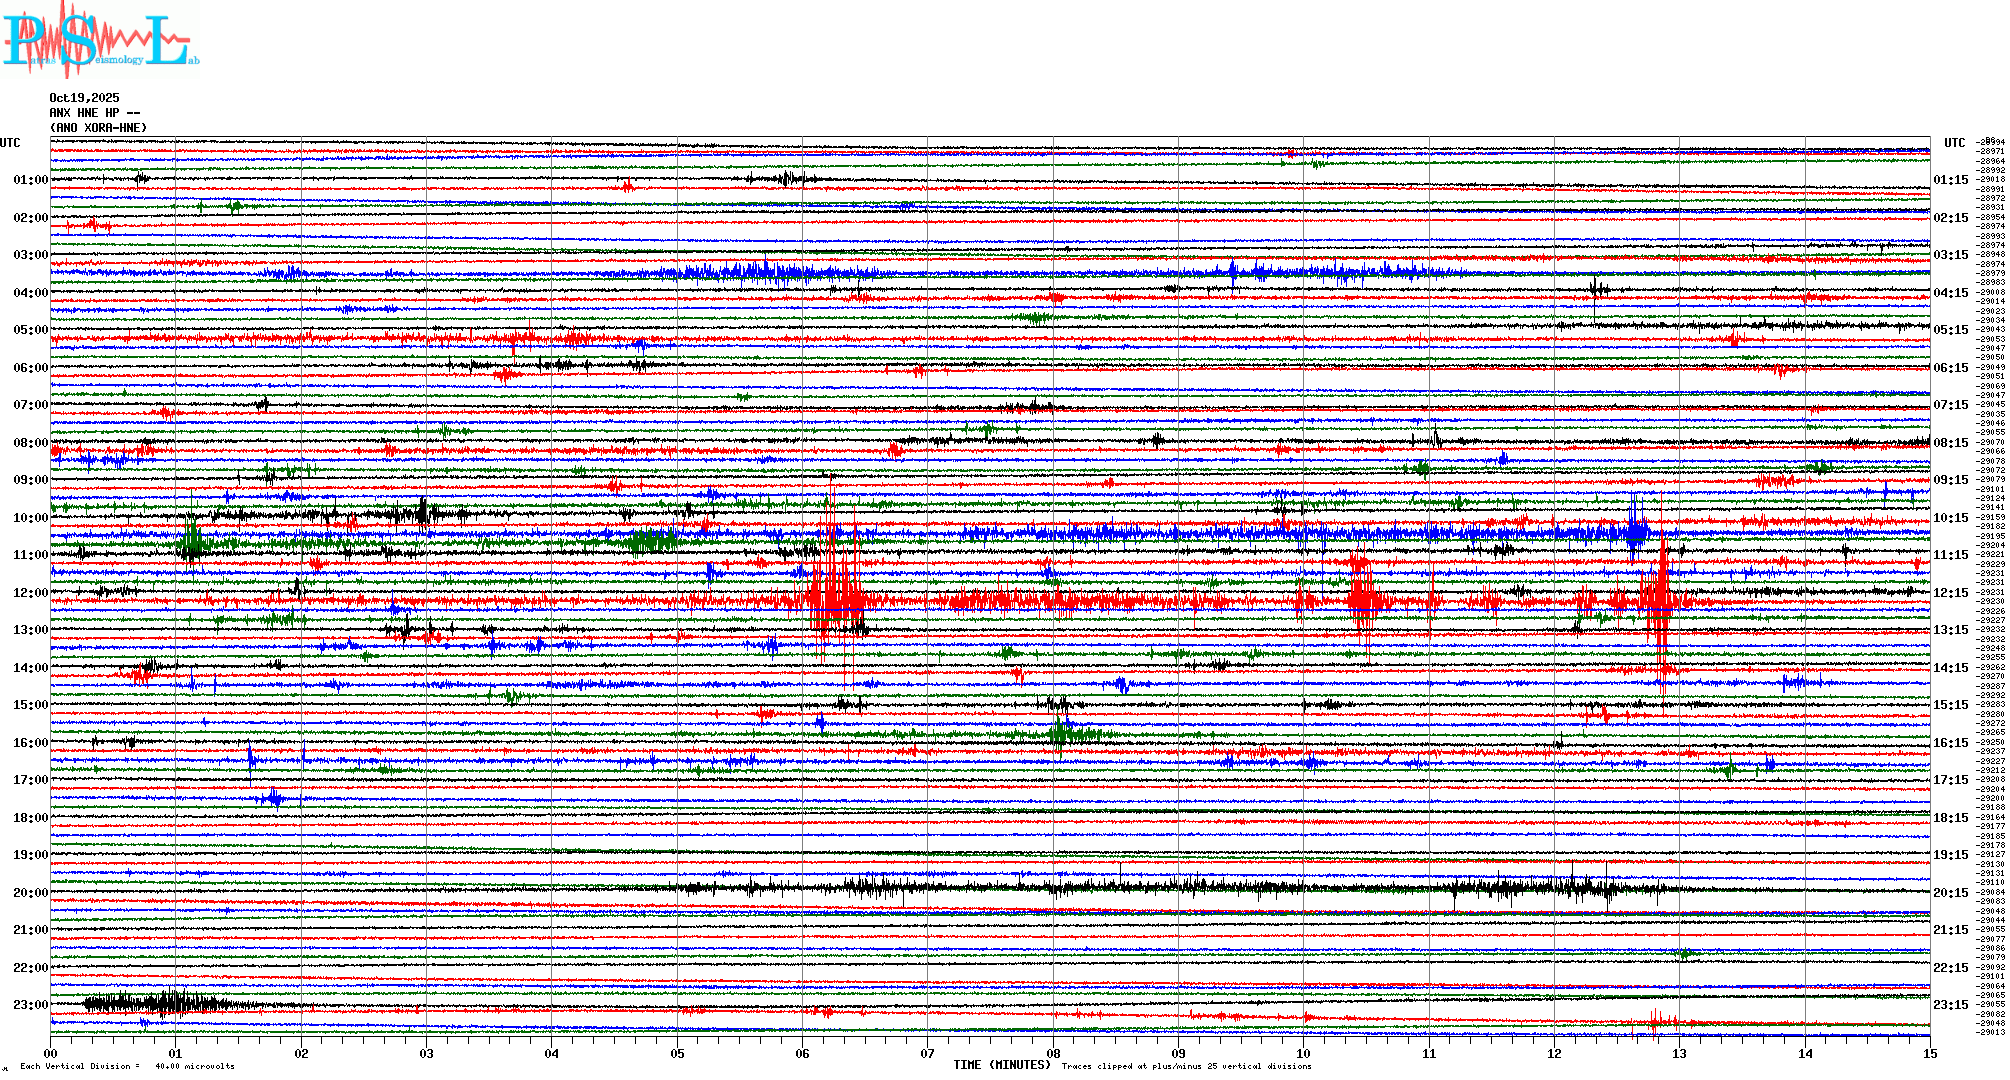
Task: Click the right-hand 10:15 time label
Action: point(1950,518)
